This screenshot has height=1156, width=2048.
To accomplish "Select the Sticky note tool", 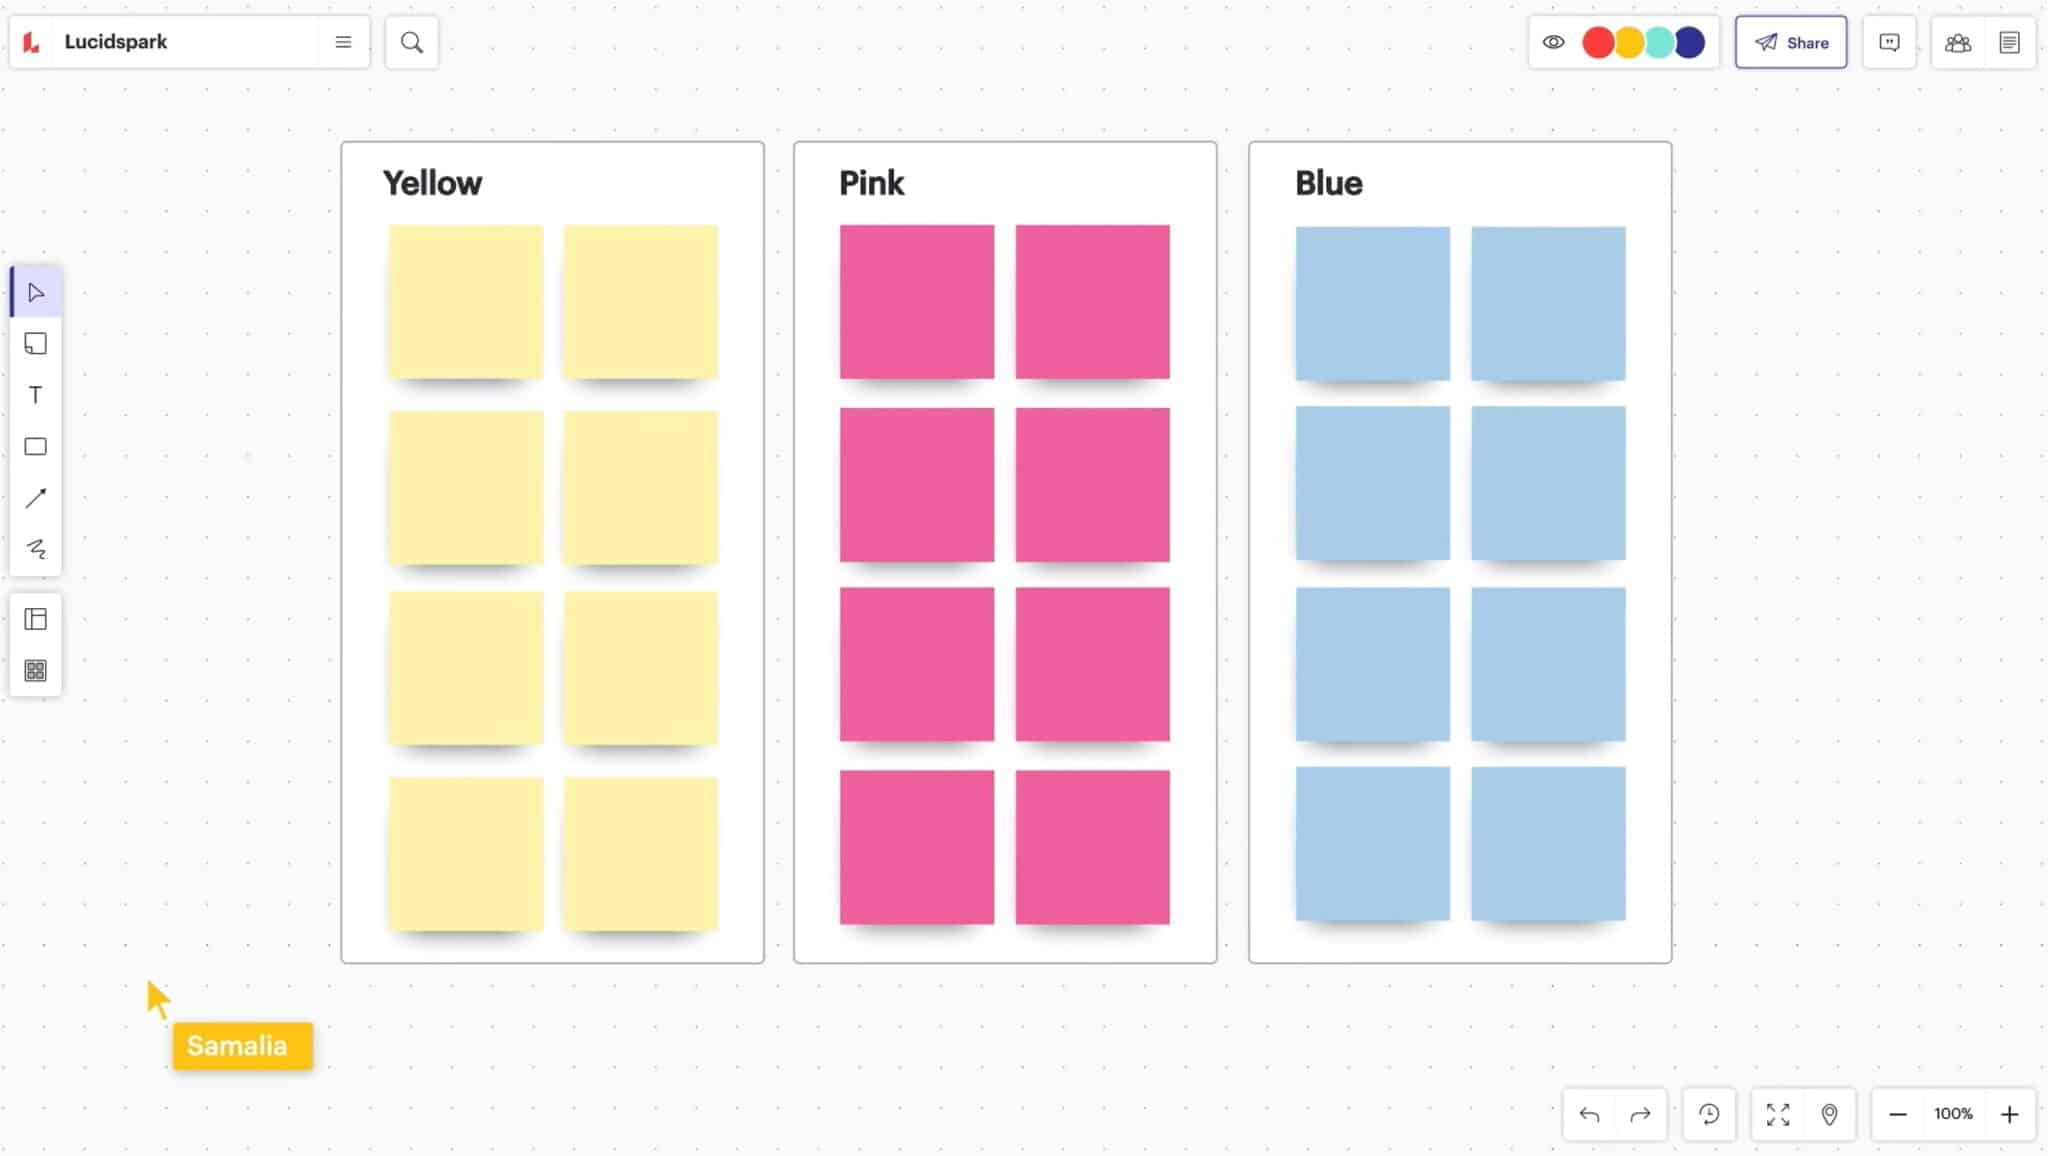I will 36,343.
